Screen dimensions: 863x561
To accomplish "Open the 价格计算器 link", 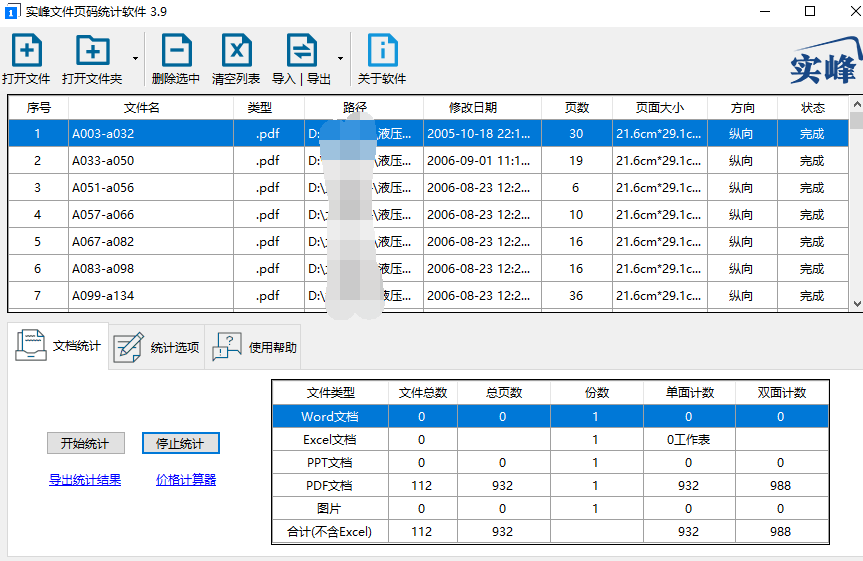I will [186, 480].
